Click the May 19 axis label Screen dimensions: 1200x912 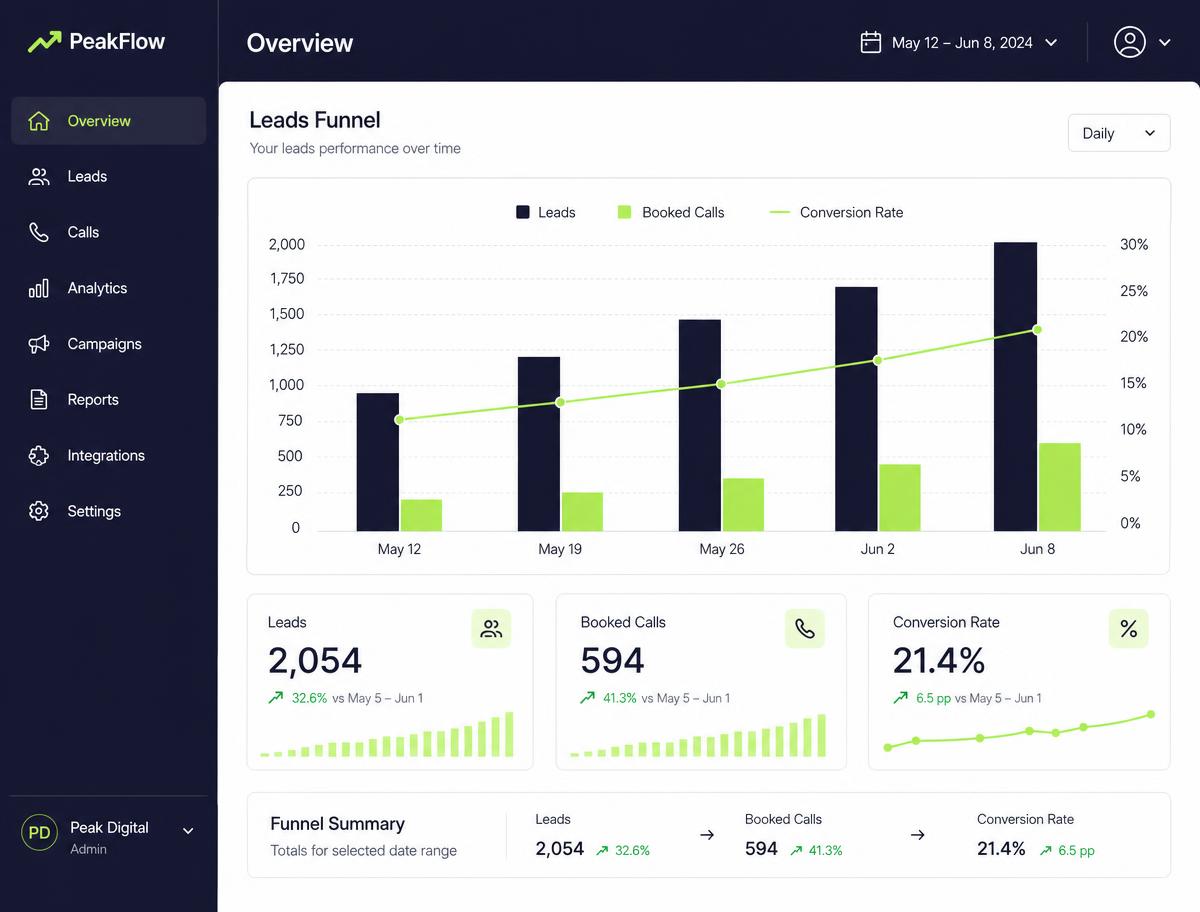click(560, 549)
